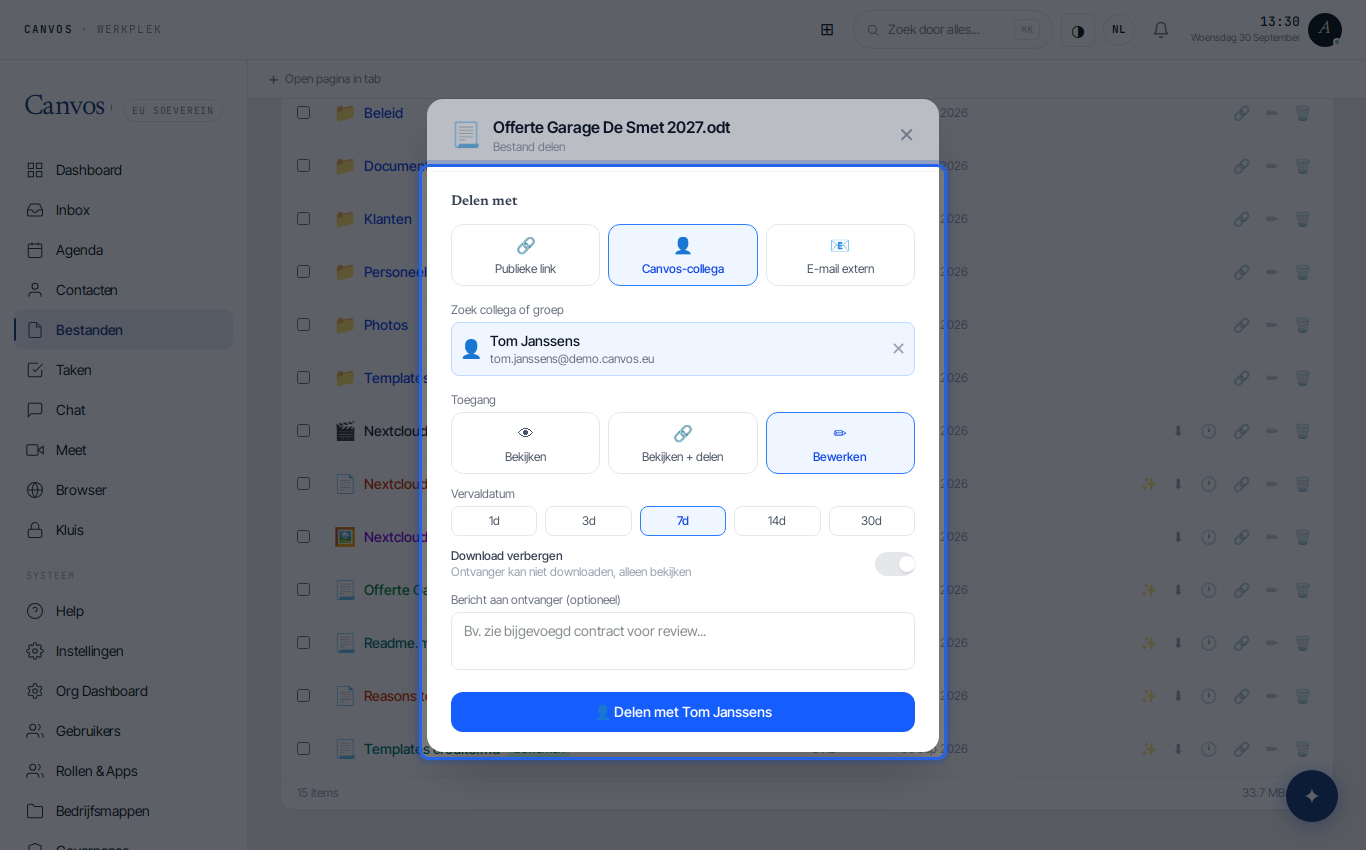This screenshot has height=850, width=1366.
Task: Delete the Klanten folder via trash icon
Action: (x=1302, y=219)
